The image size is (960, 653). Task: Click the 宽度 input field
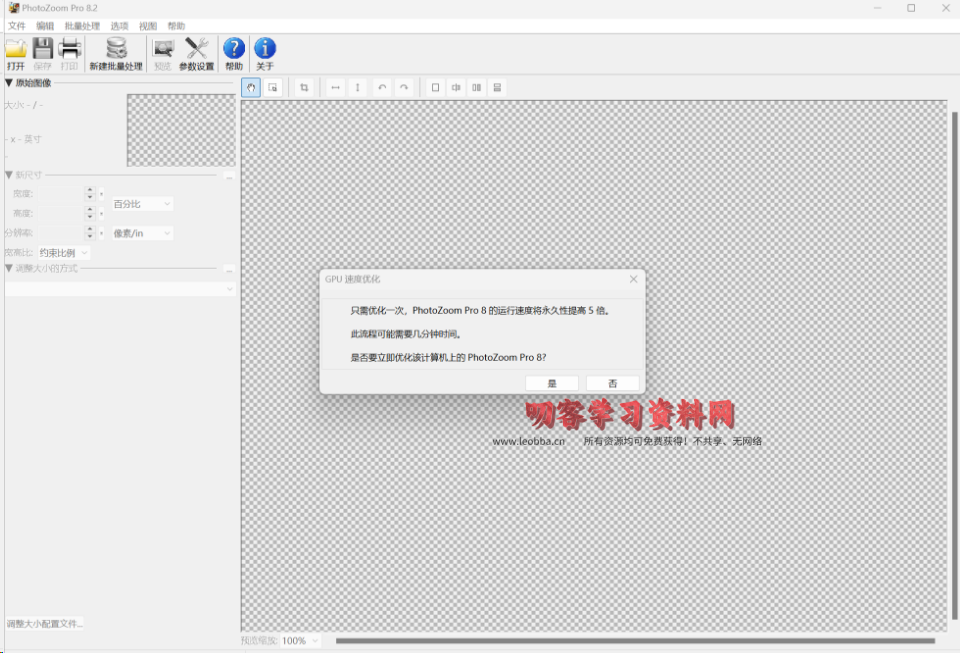tap(61, 194)
